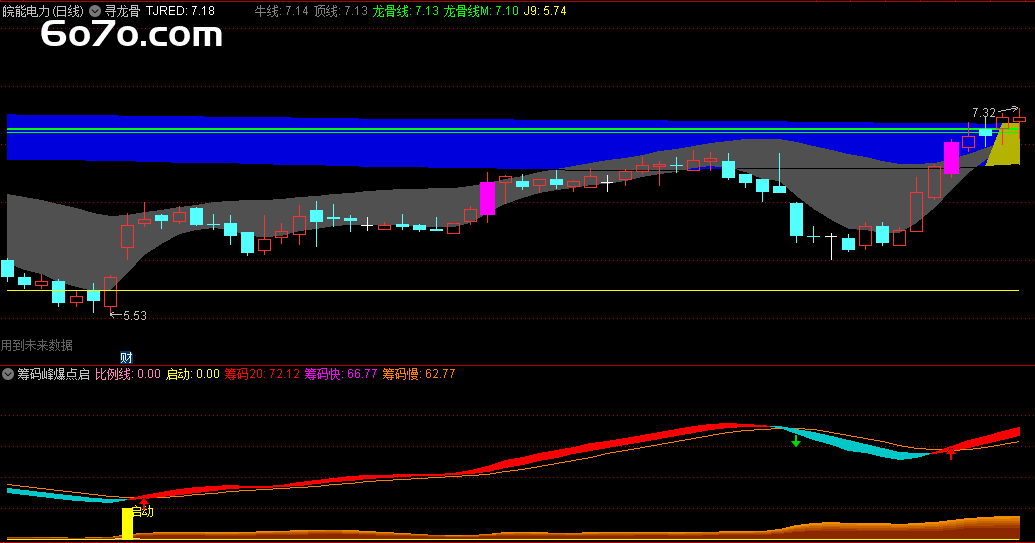
Task: Click the stock title 皖能电力(日线)
Action: tap(44, 11)
